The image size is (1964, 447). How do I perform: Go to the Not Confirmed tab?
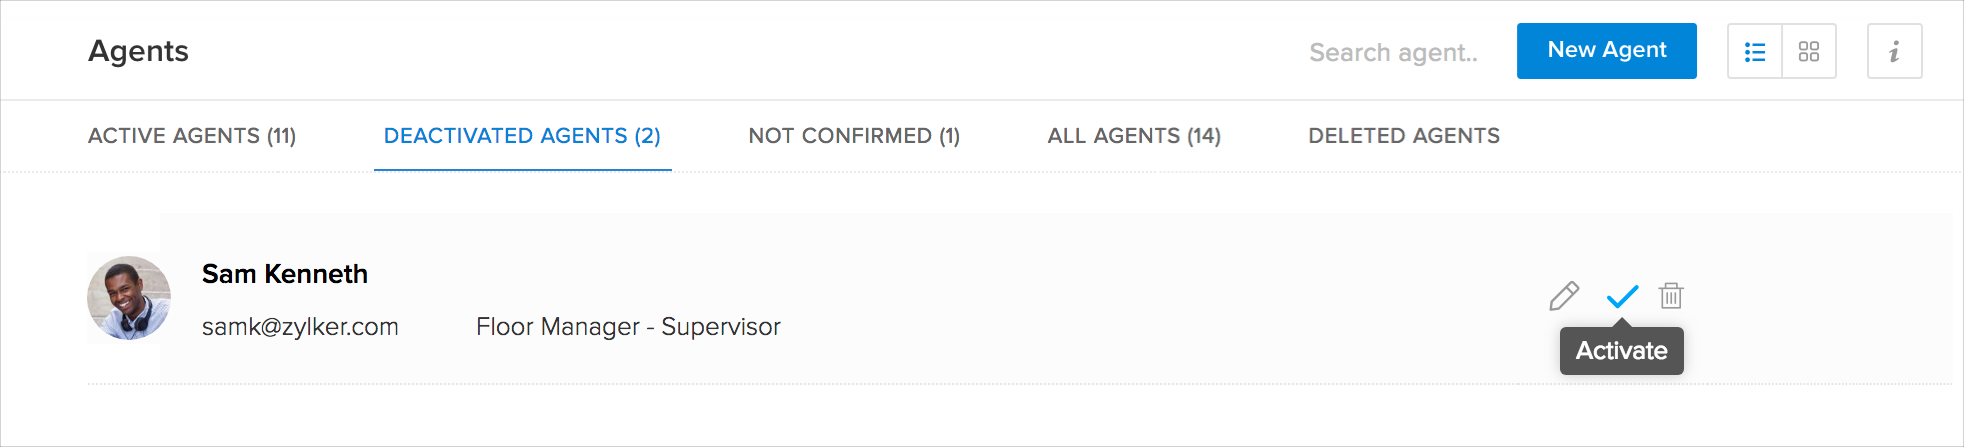854,136
